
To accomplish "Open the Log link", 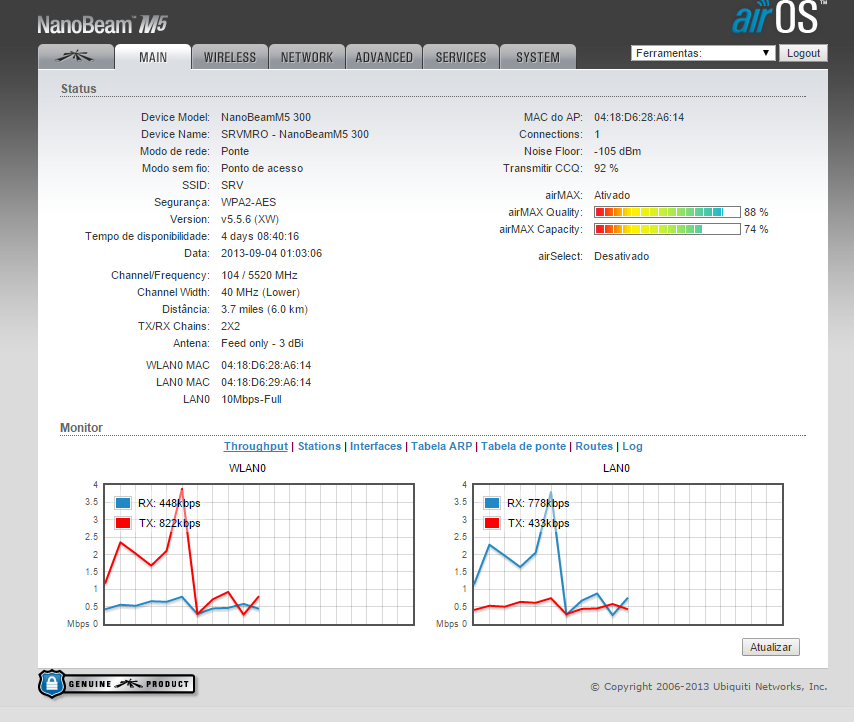I will [632, 446].
